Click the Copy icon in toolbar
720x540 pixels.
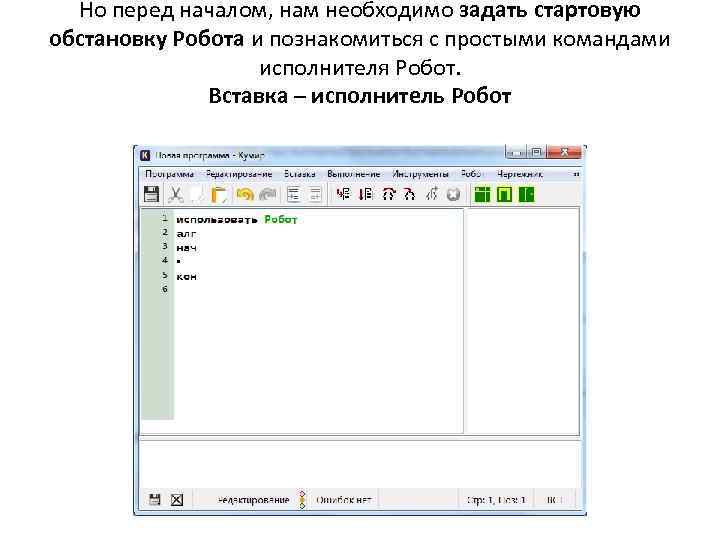[x=197, y=194]
